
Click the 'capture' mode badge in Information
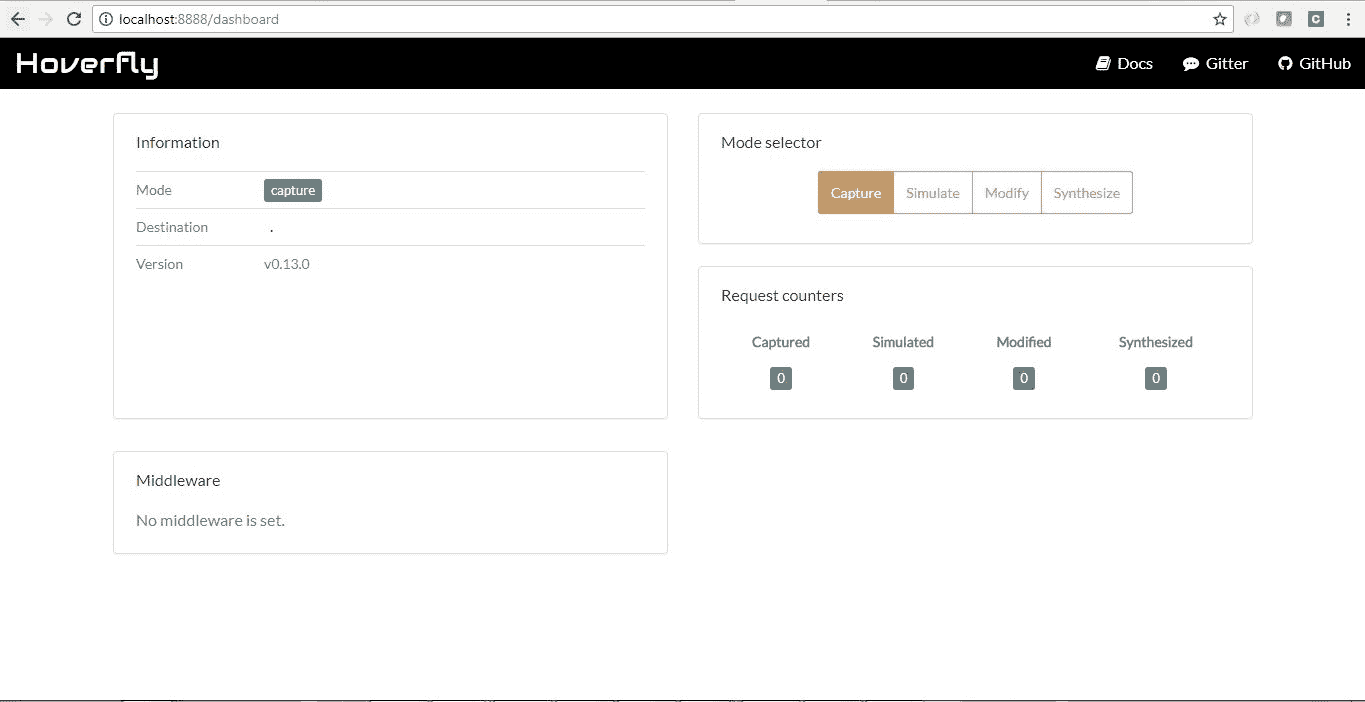coord(293,190)
